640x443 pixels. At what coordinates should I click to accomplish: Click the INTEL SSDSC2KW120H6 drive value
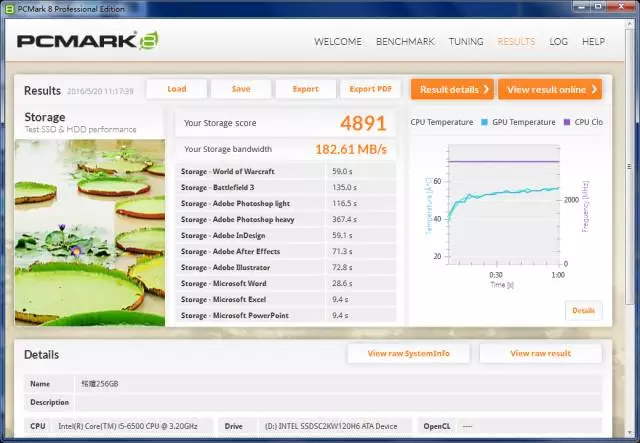331,426
